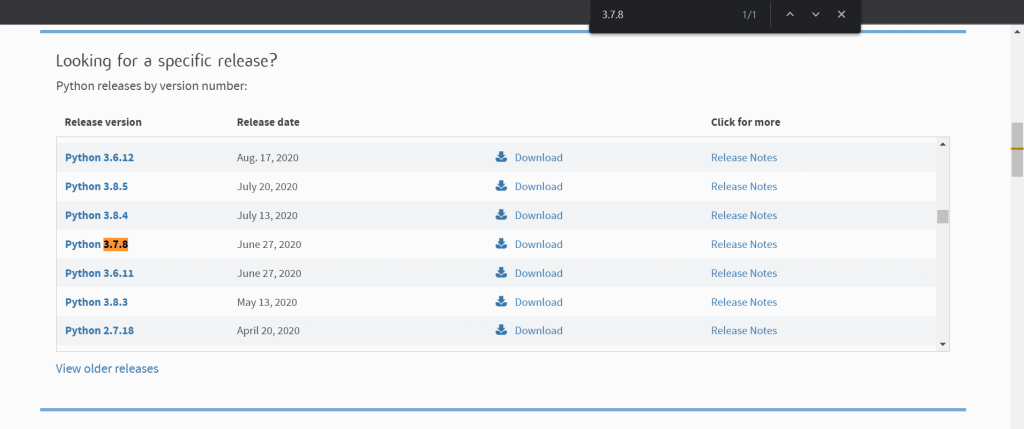Viewport: 1024px width, 429px height.
Task: Open Python 3.7.8 release page
Action: click(x=96, y=244)
